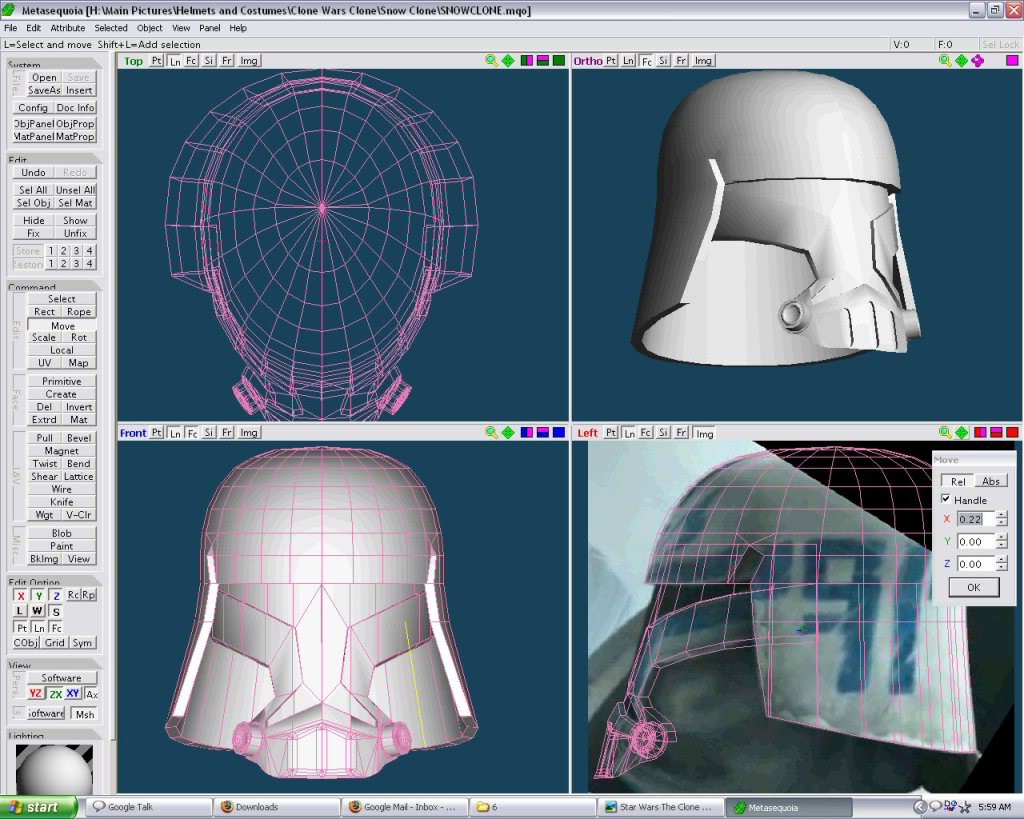Click vertical split layout icon in Top viewport

tap(527, 61)
